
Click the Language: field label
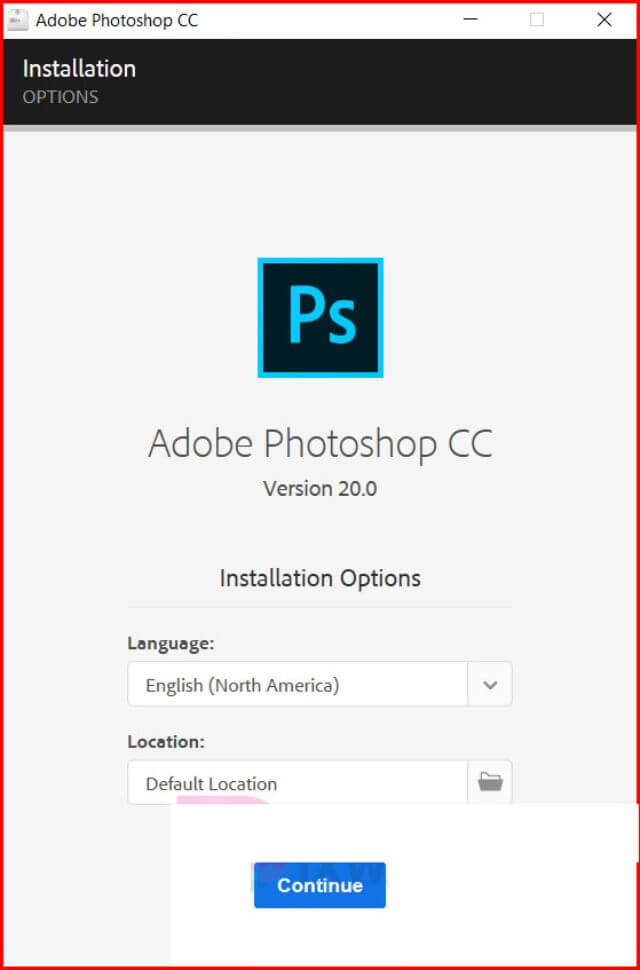(170, 643)
